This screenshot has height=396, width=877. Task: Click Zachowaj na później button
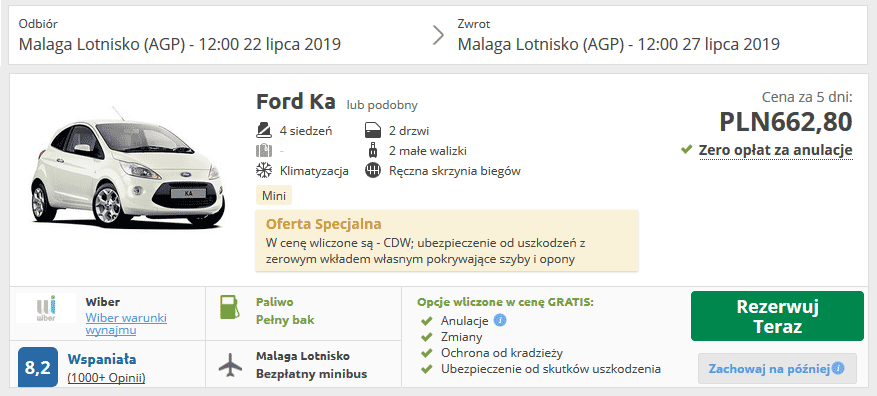click(x=777, y=369)
